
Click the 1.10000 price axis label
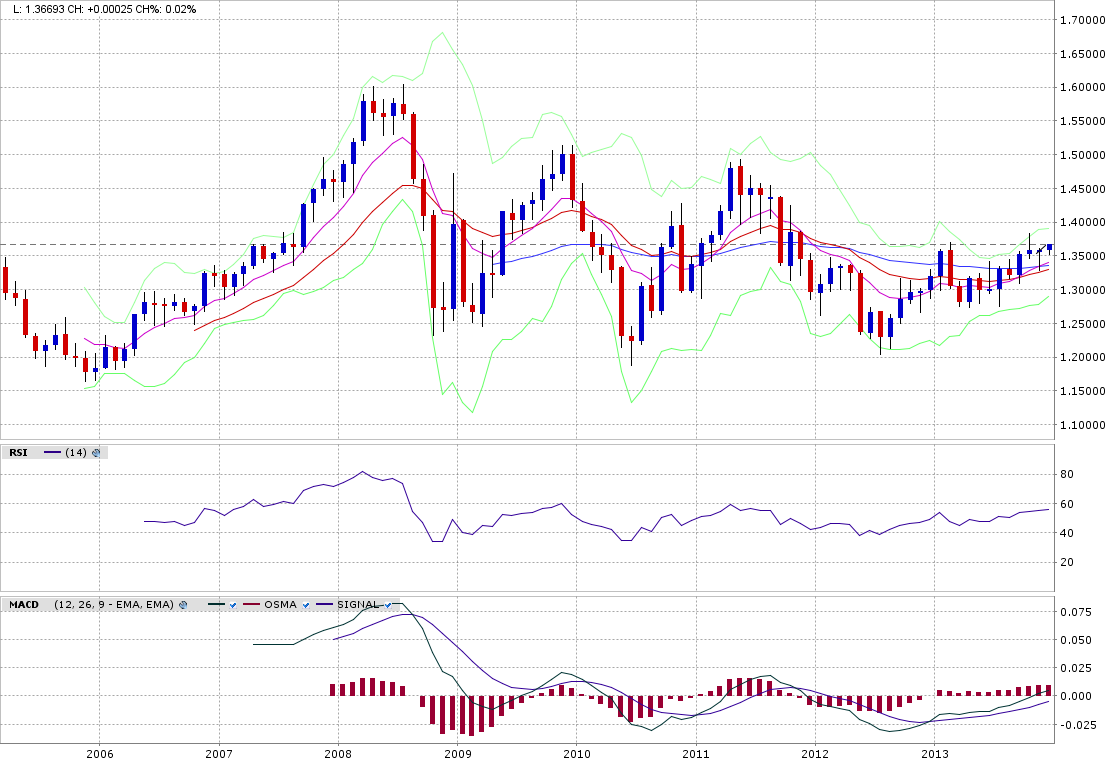click(x=1083, y=425)
